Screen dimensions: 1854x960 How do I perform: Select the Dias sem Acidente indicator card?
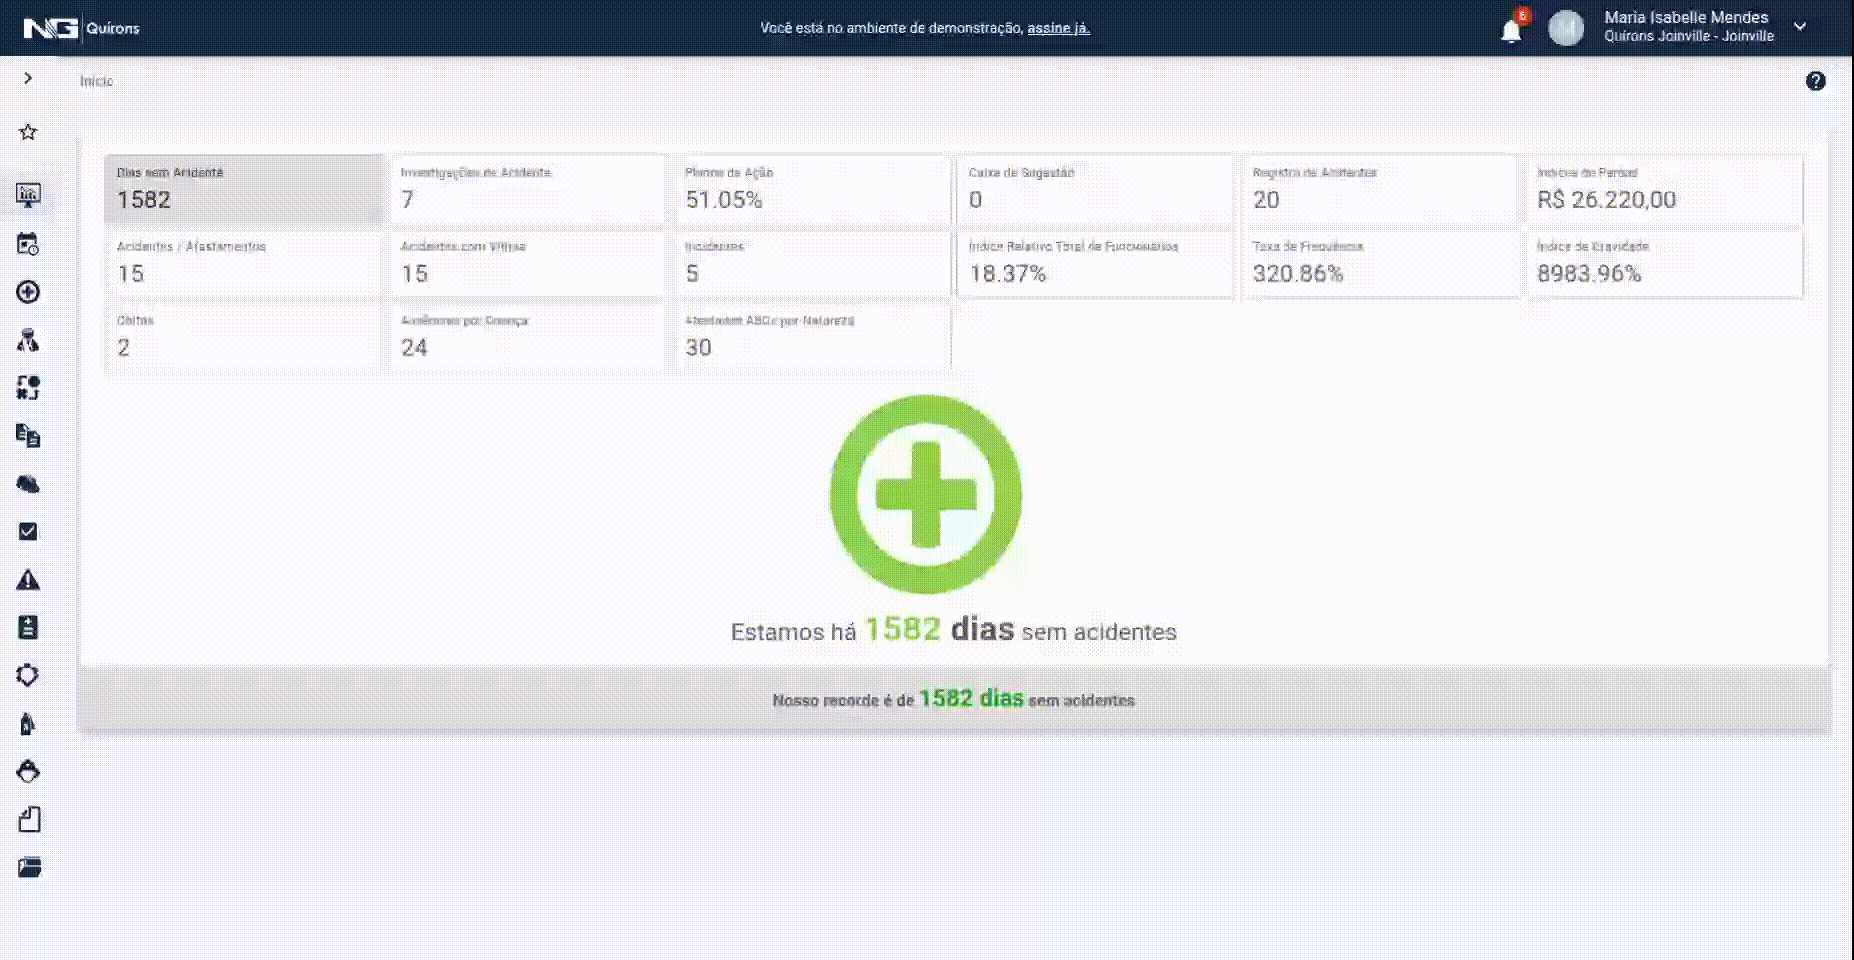coord(243,189)
